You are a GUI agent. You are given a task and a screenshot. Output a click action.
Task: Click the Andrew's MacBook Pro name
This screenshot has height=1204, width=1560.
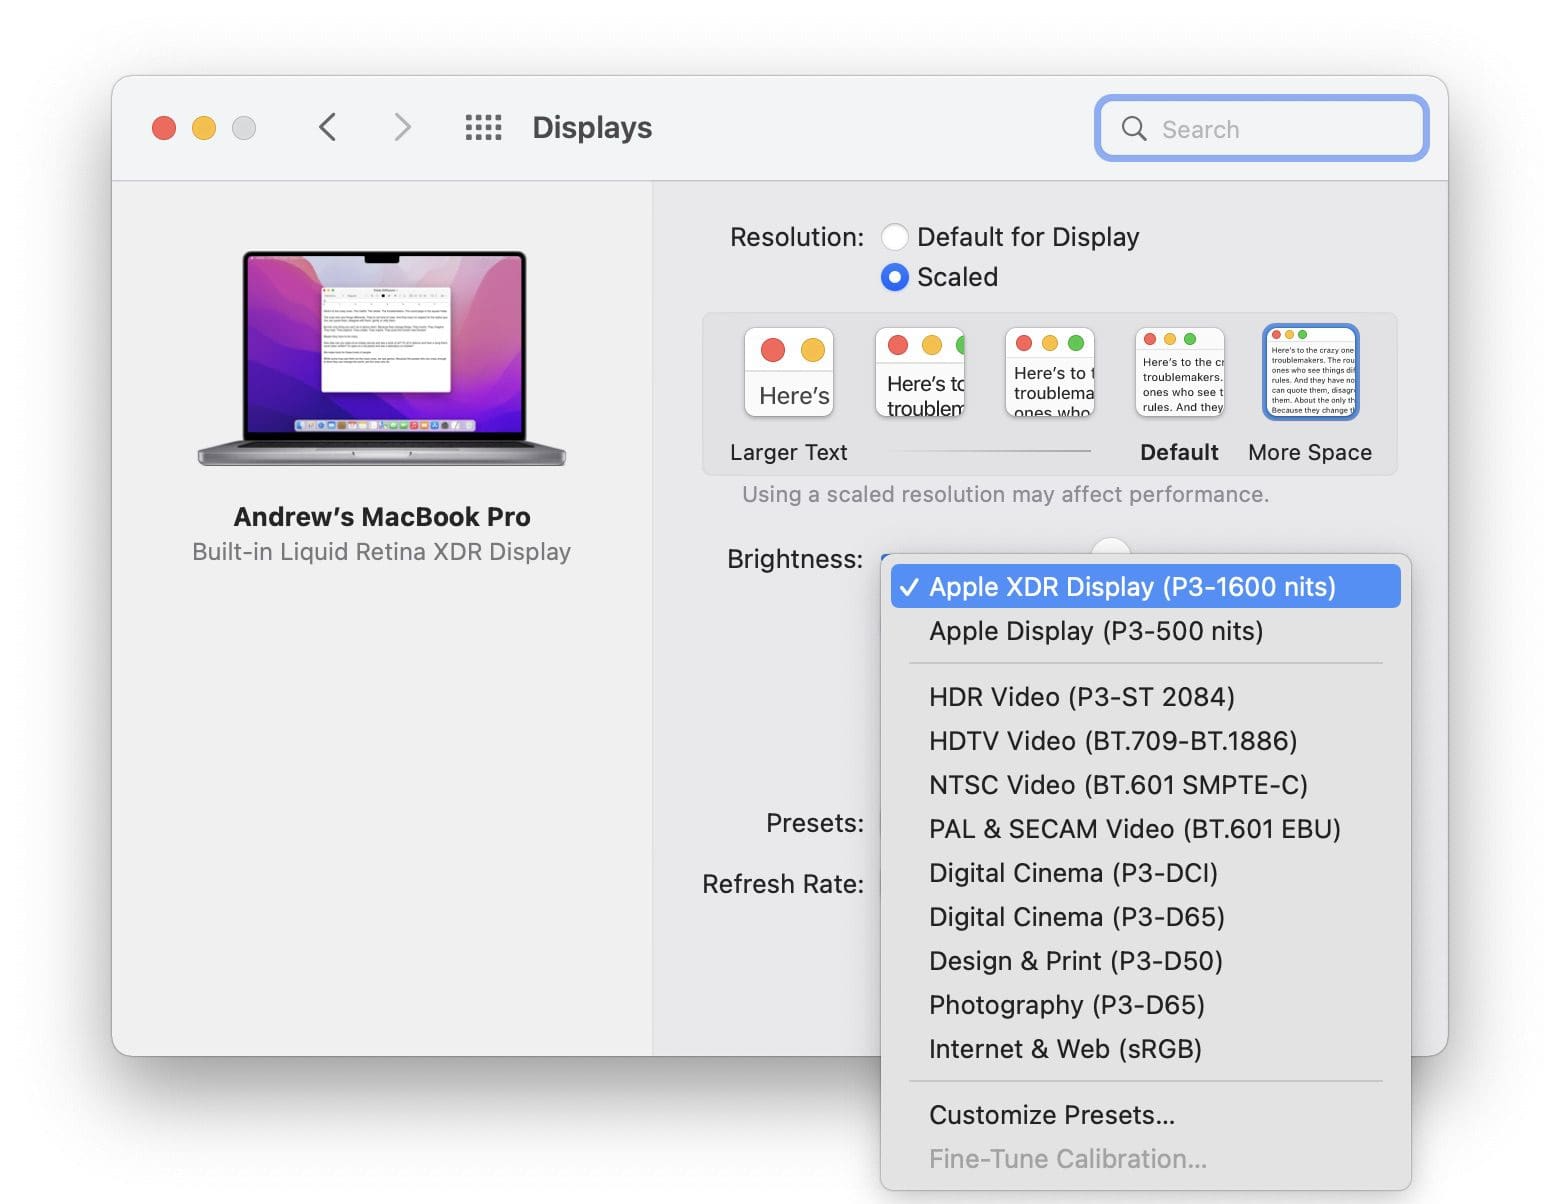coord(382,517)
